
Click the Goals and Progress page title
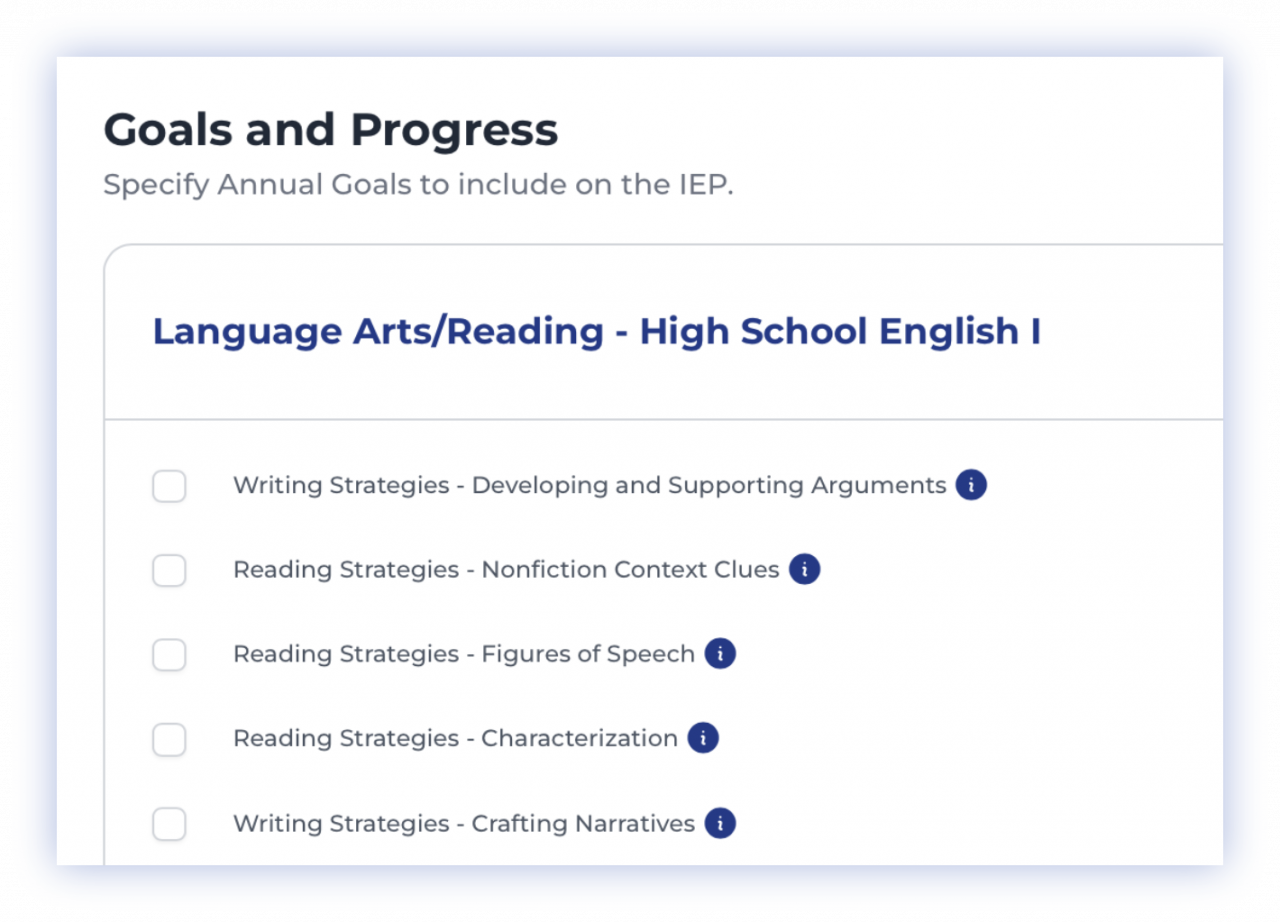(331, 130)
